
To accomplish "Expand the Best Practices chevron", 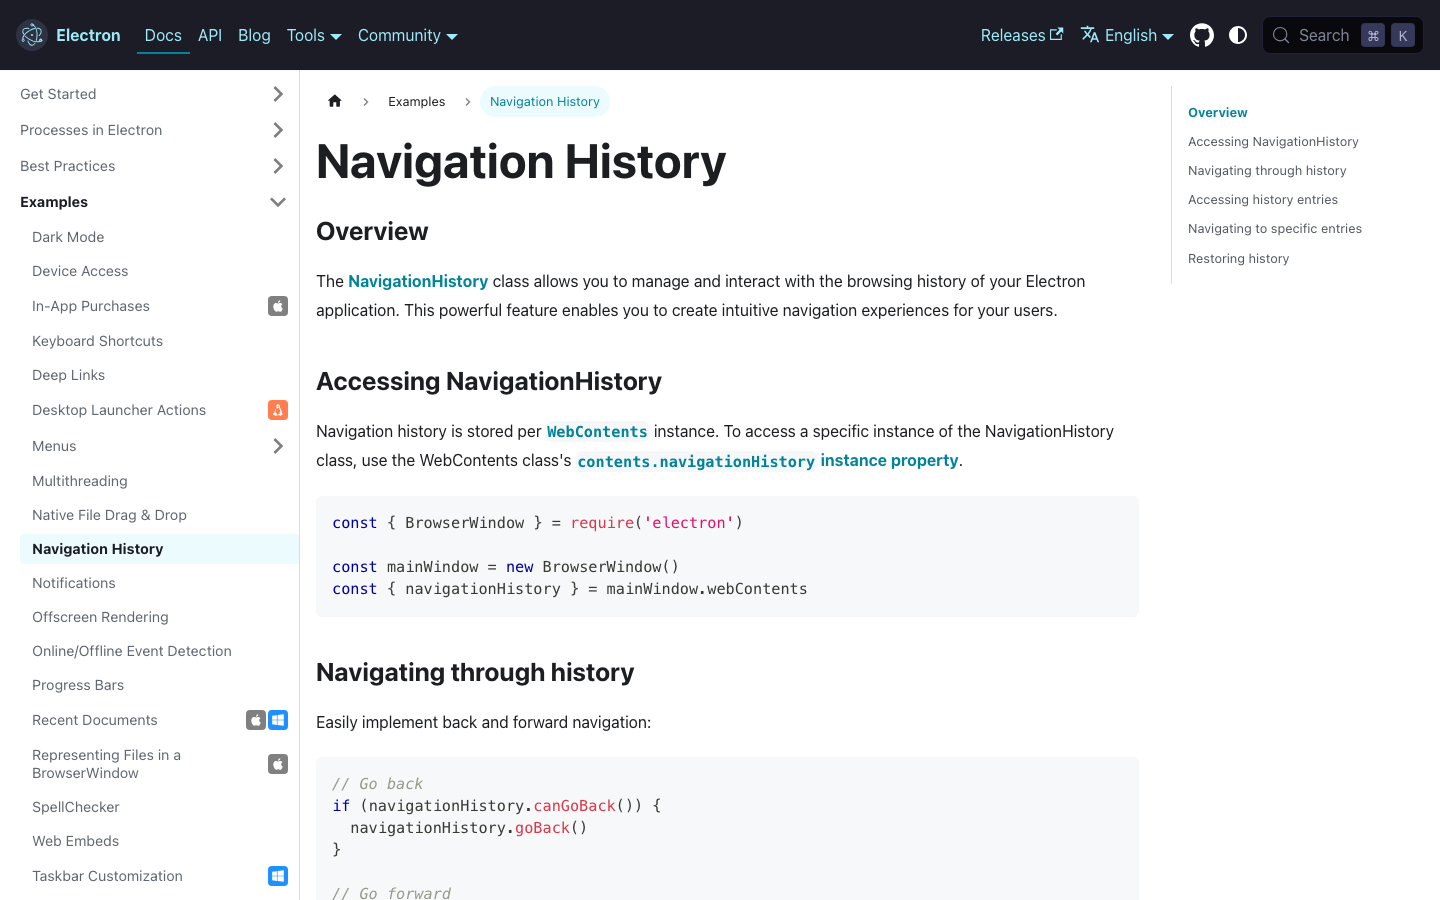I will point(278,166).
